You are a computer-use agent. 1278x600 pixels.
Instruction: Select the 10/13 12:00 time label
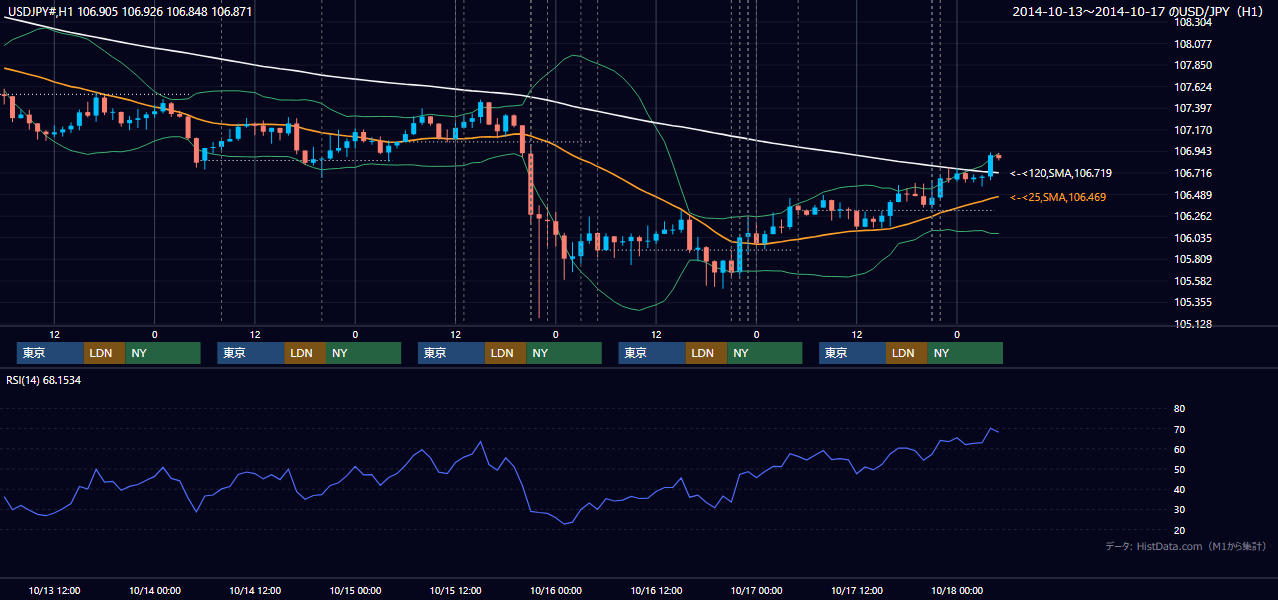54,590
